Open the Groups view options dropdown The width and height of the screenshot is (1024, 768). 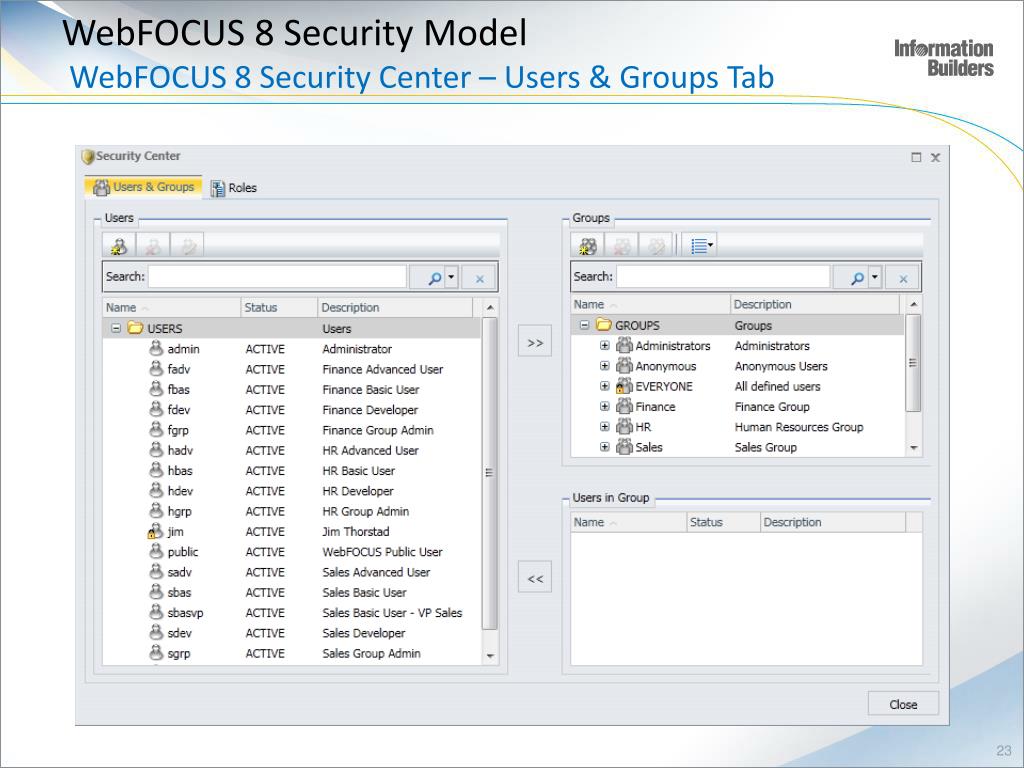(x=701, y=246)
